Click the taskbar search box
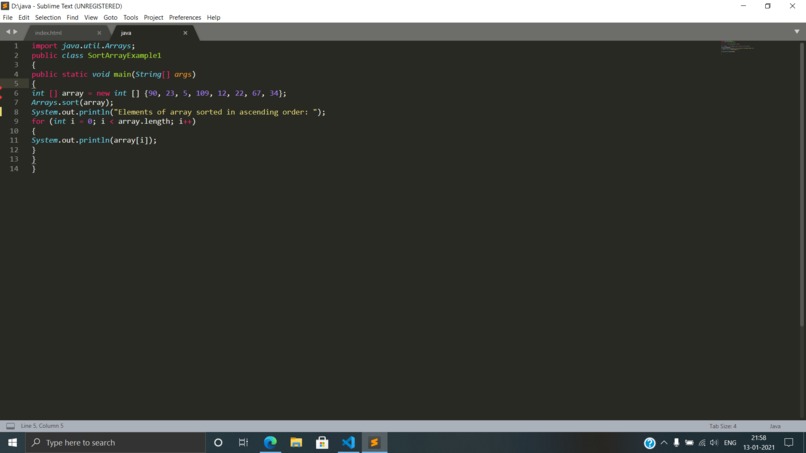The height and width of the screenshot is (453, 806). [x=115, y=443]
